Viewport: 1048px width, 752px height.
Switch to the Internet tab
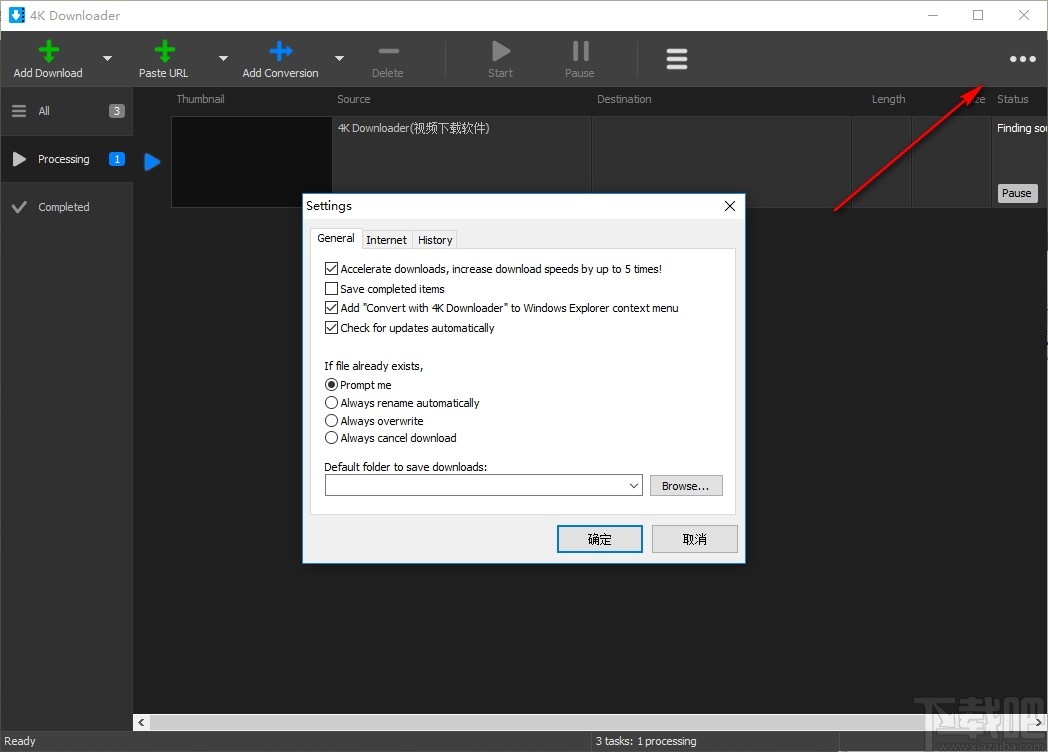[x=386, y=239]
